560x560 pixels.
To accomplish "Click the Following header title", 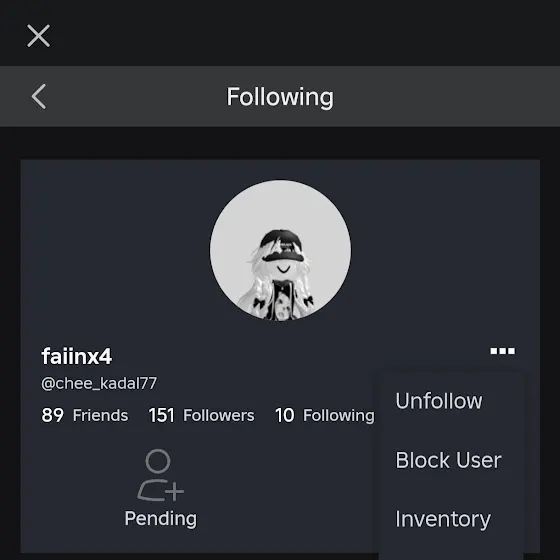I will pos(280,97).
